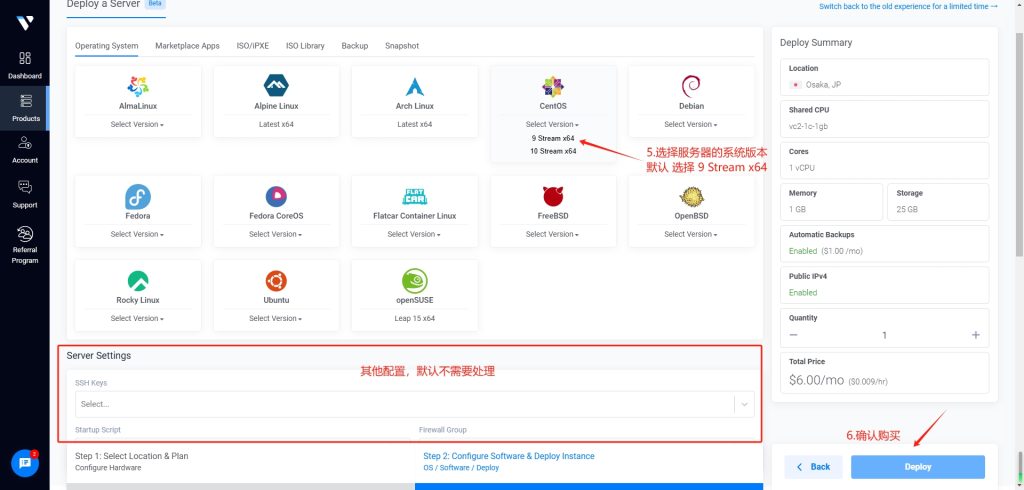Switch to Backup tab
The image size is (1024, 490).
(x=355, y=46)
